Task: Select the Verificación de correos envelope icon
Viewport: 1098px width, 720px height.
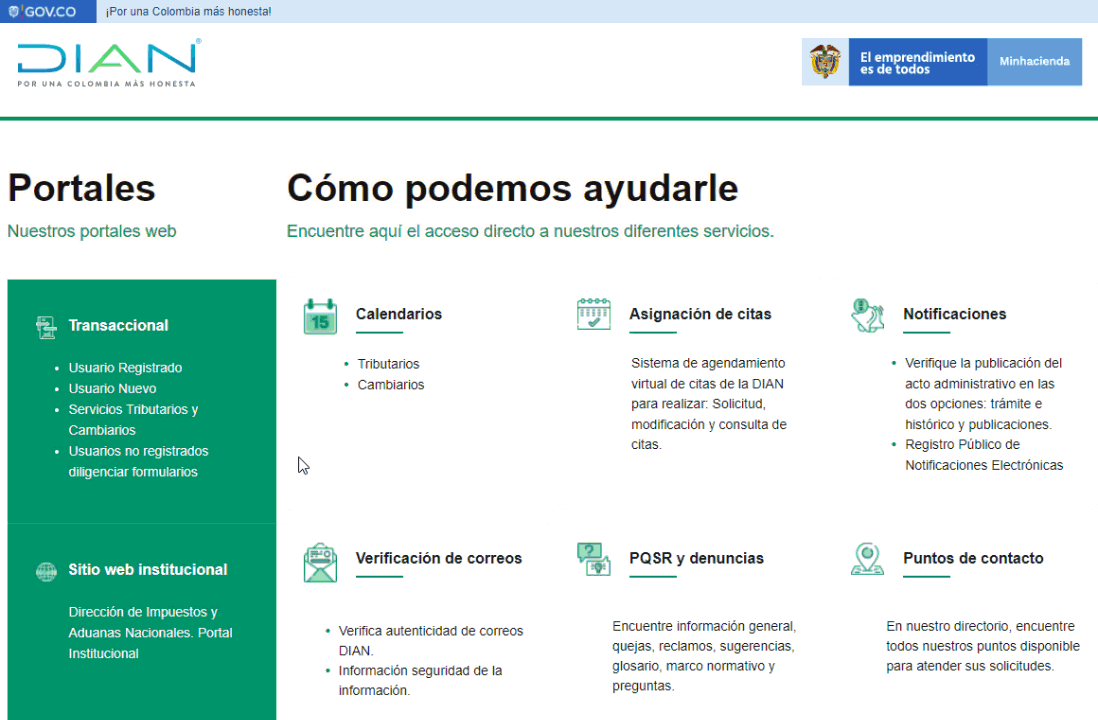Action: [x=320, y=561]
